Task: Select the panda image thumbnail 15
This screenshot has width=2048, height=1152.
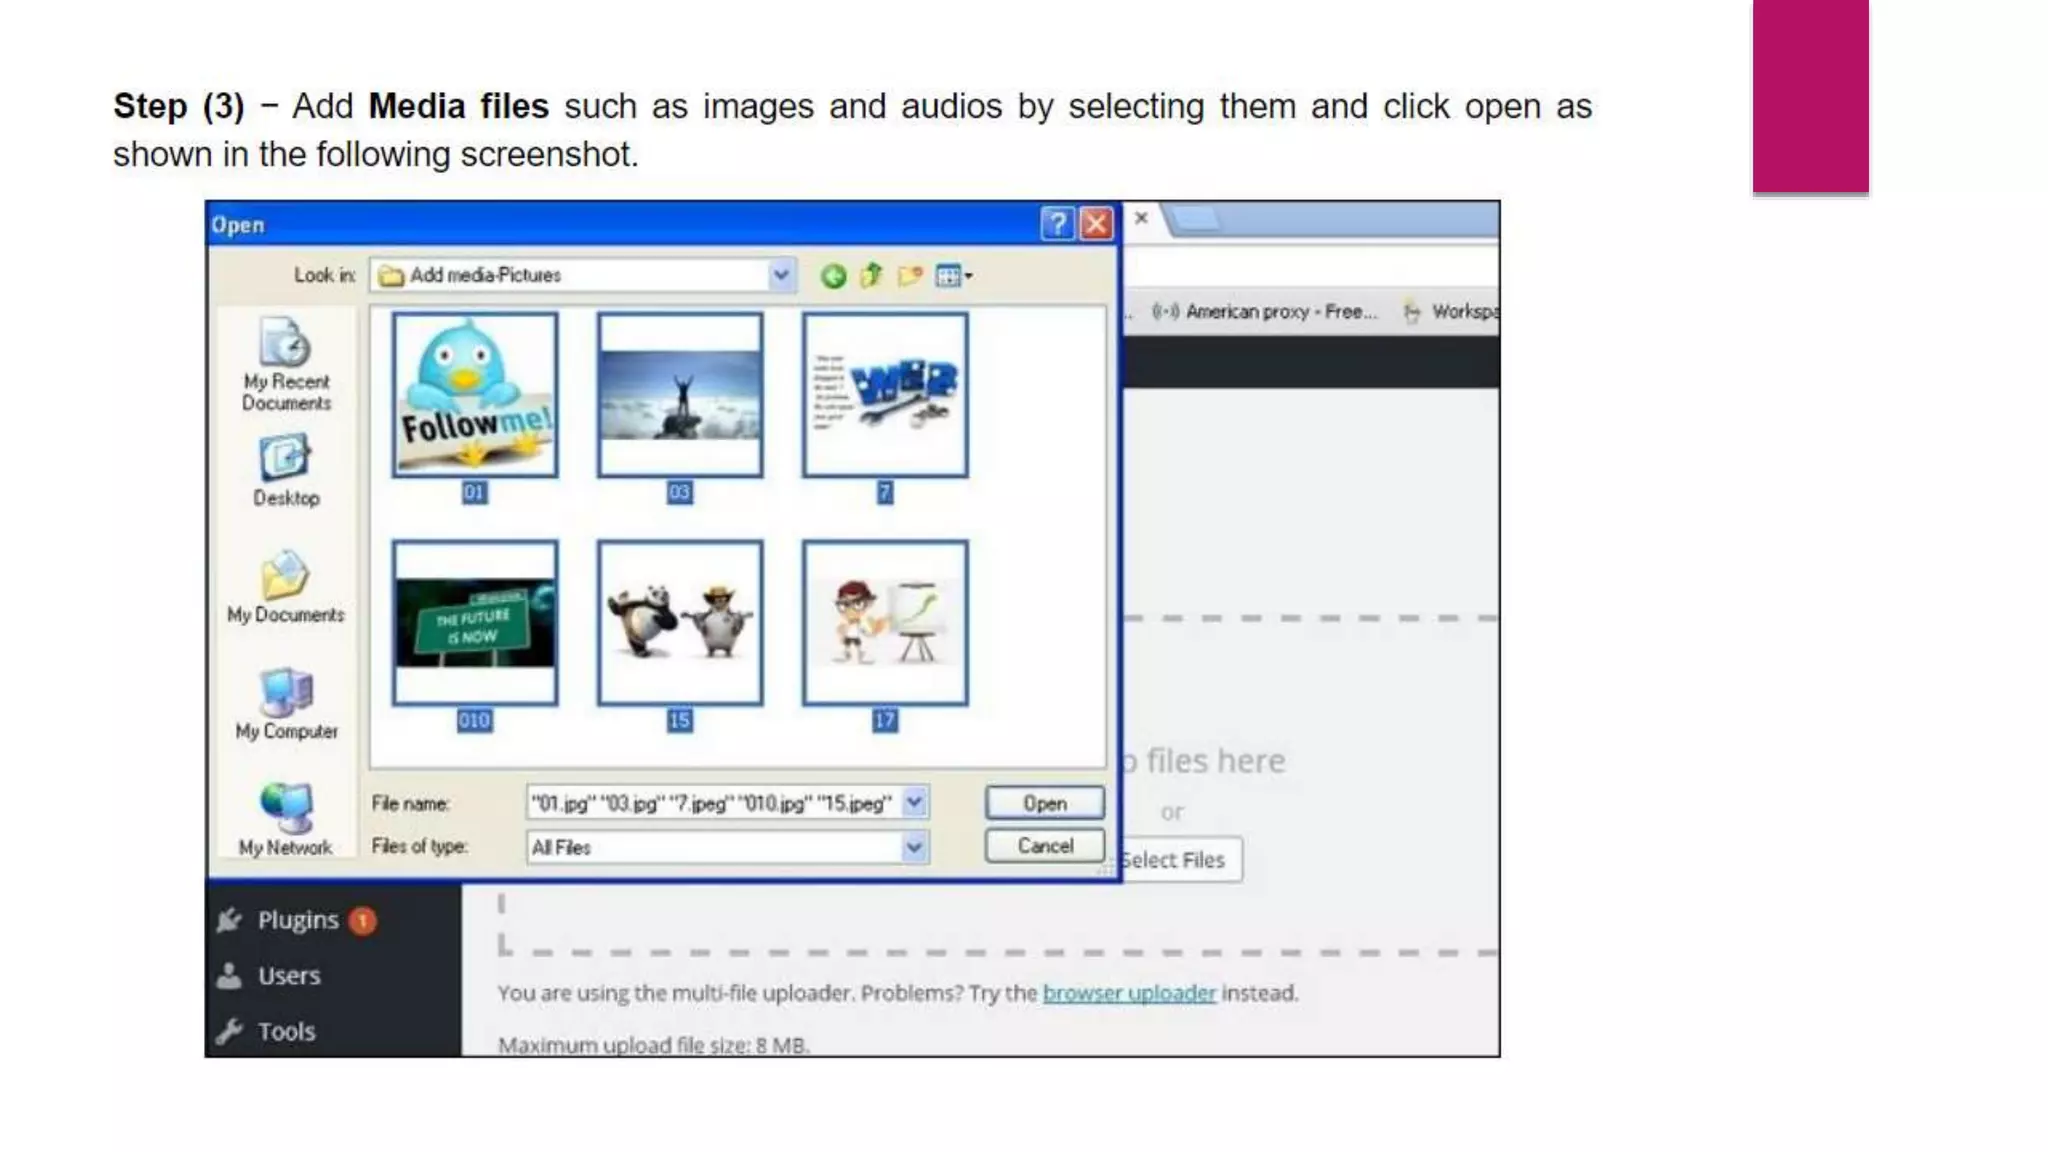Action: [680, 623]
